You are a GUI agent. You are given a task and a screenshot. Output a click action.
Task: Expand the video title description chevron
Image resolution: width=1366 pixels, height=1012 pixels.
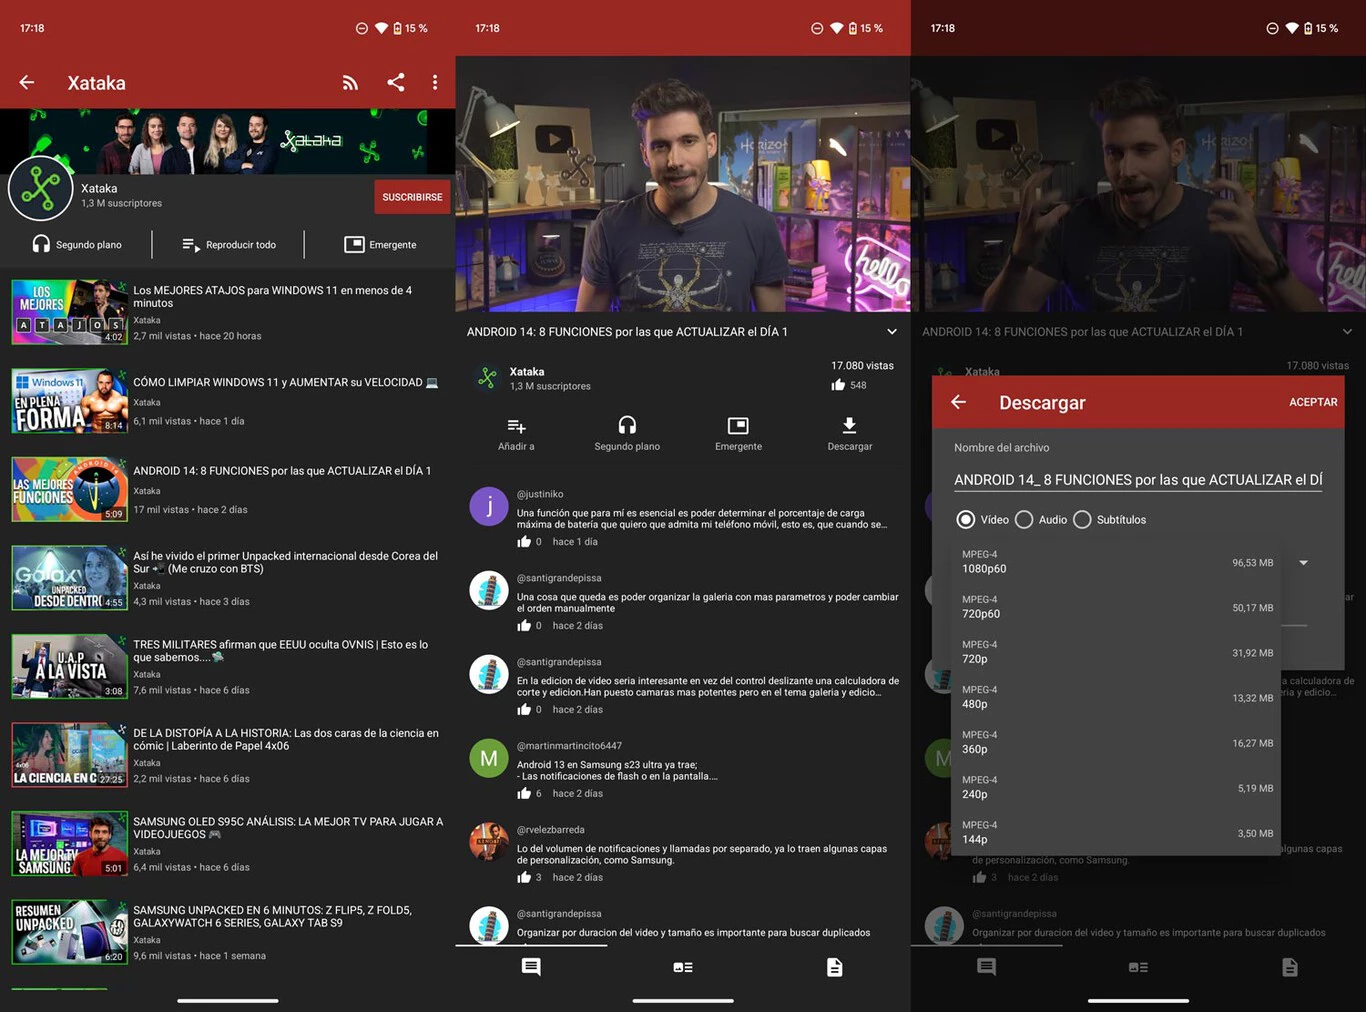pos(892,332)
